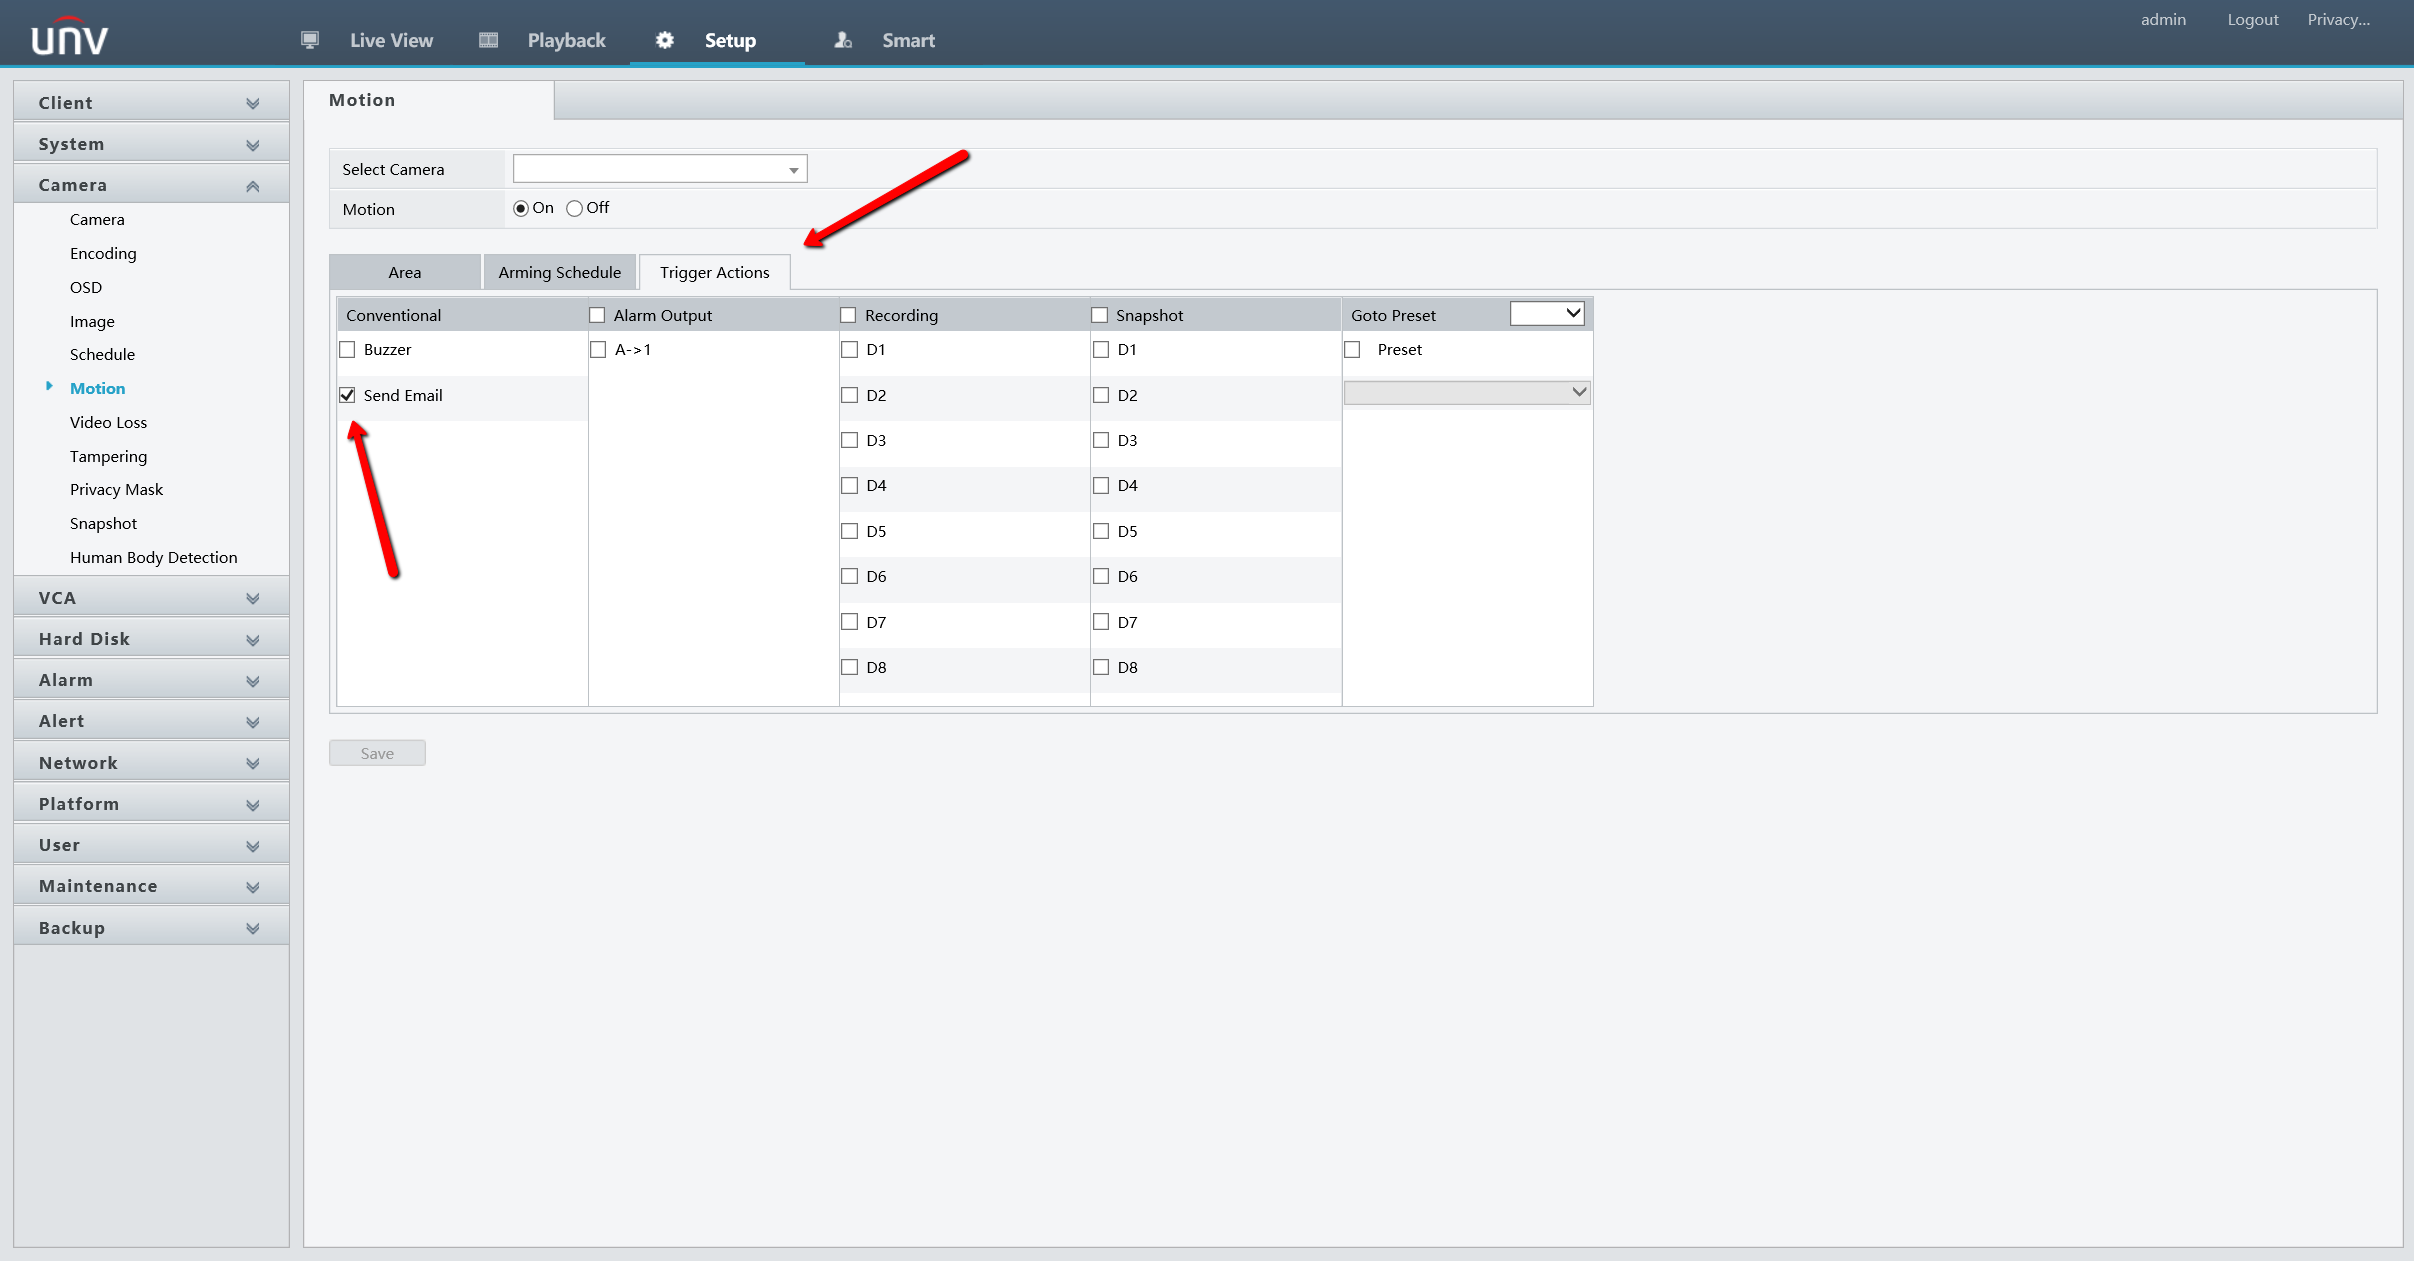
Task: Turn Motion detection Off
Action: [574, 208]
